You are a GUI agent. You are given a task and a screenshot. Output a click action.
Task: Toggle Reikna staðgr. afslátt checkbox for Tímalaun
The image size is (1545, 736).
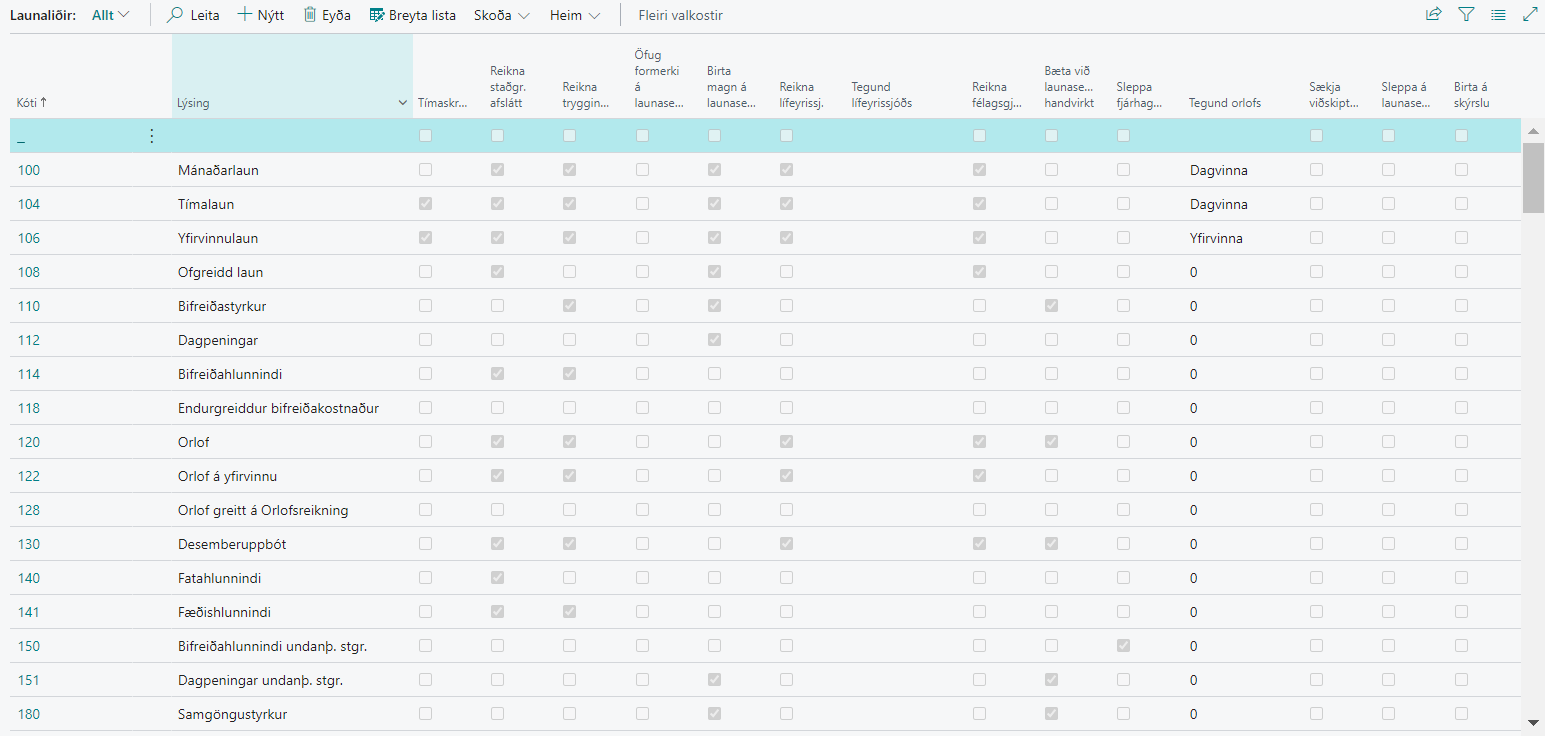pos(497,204)
